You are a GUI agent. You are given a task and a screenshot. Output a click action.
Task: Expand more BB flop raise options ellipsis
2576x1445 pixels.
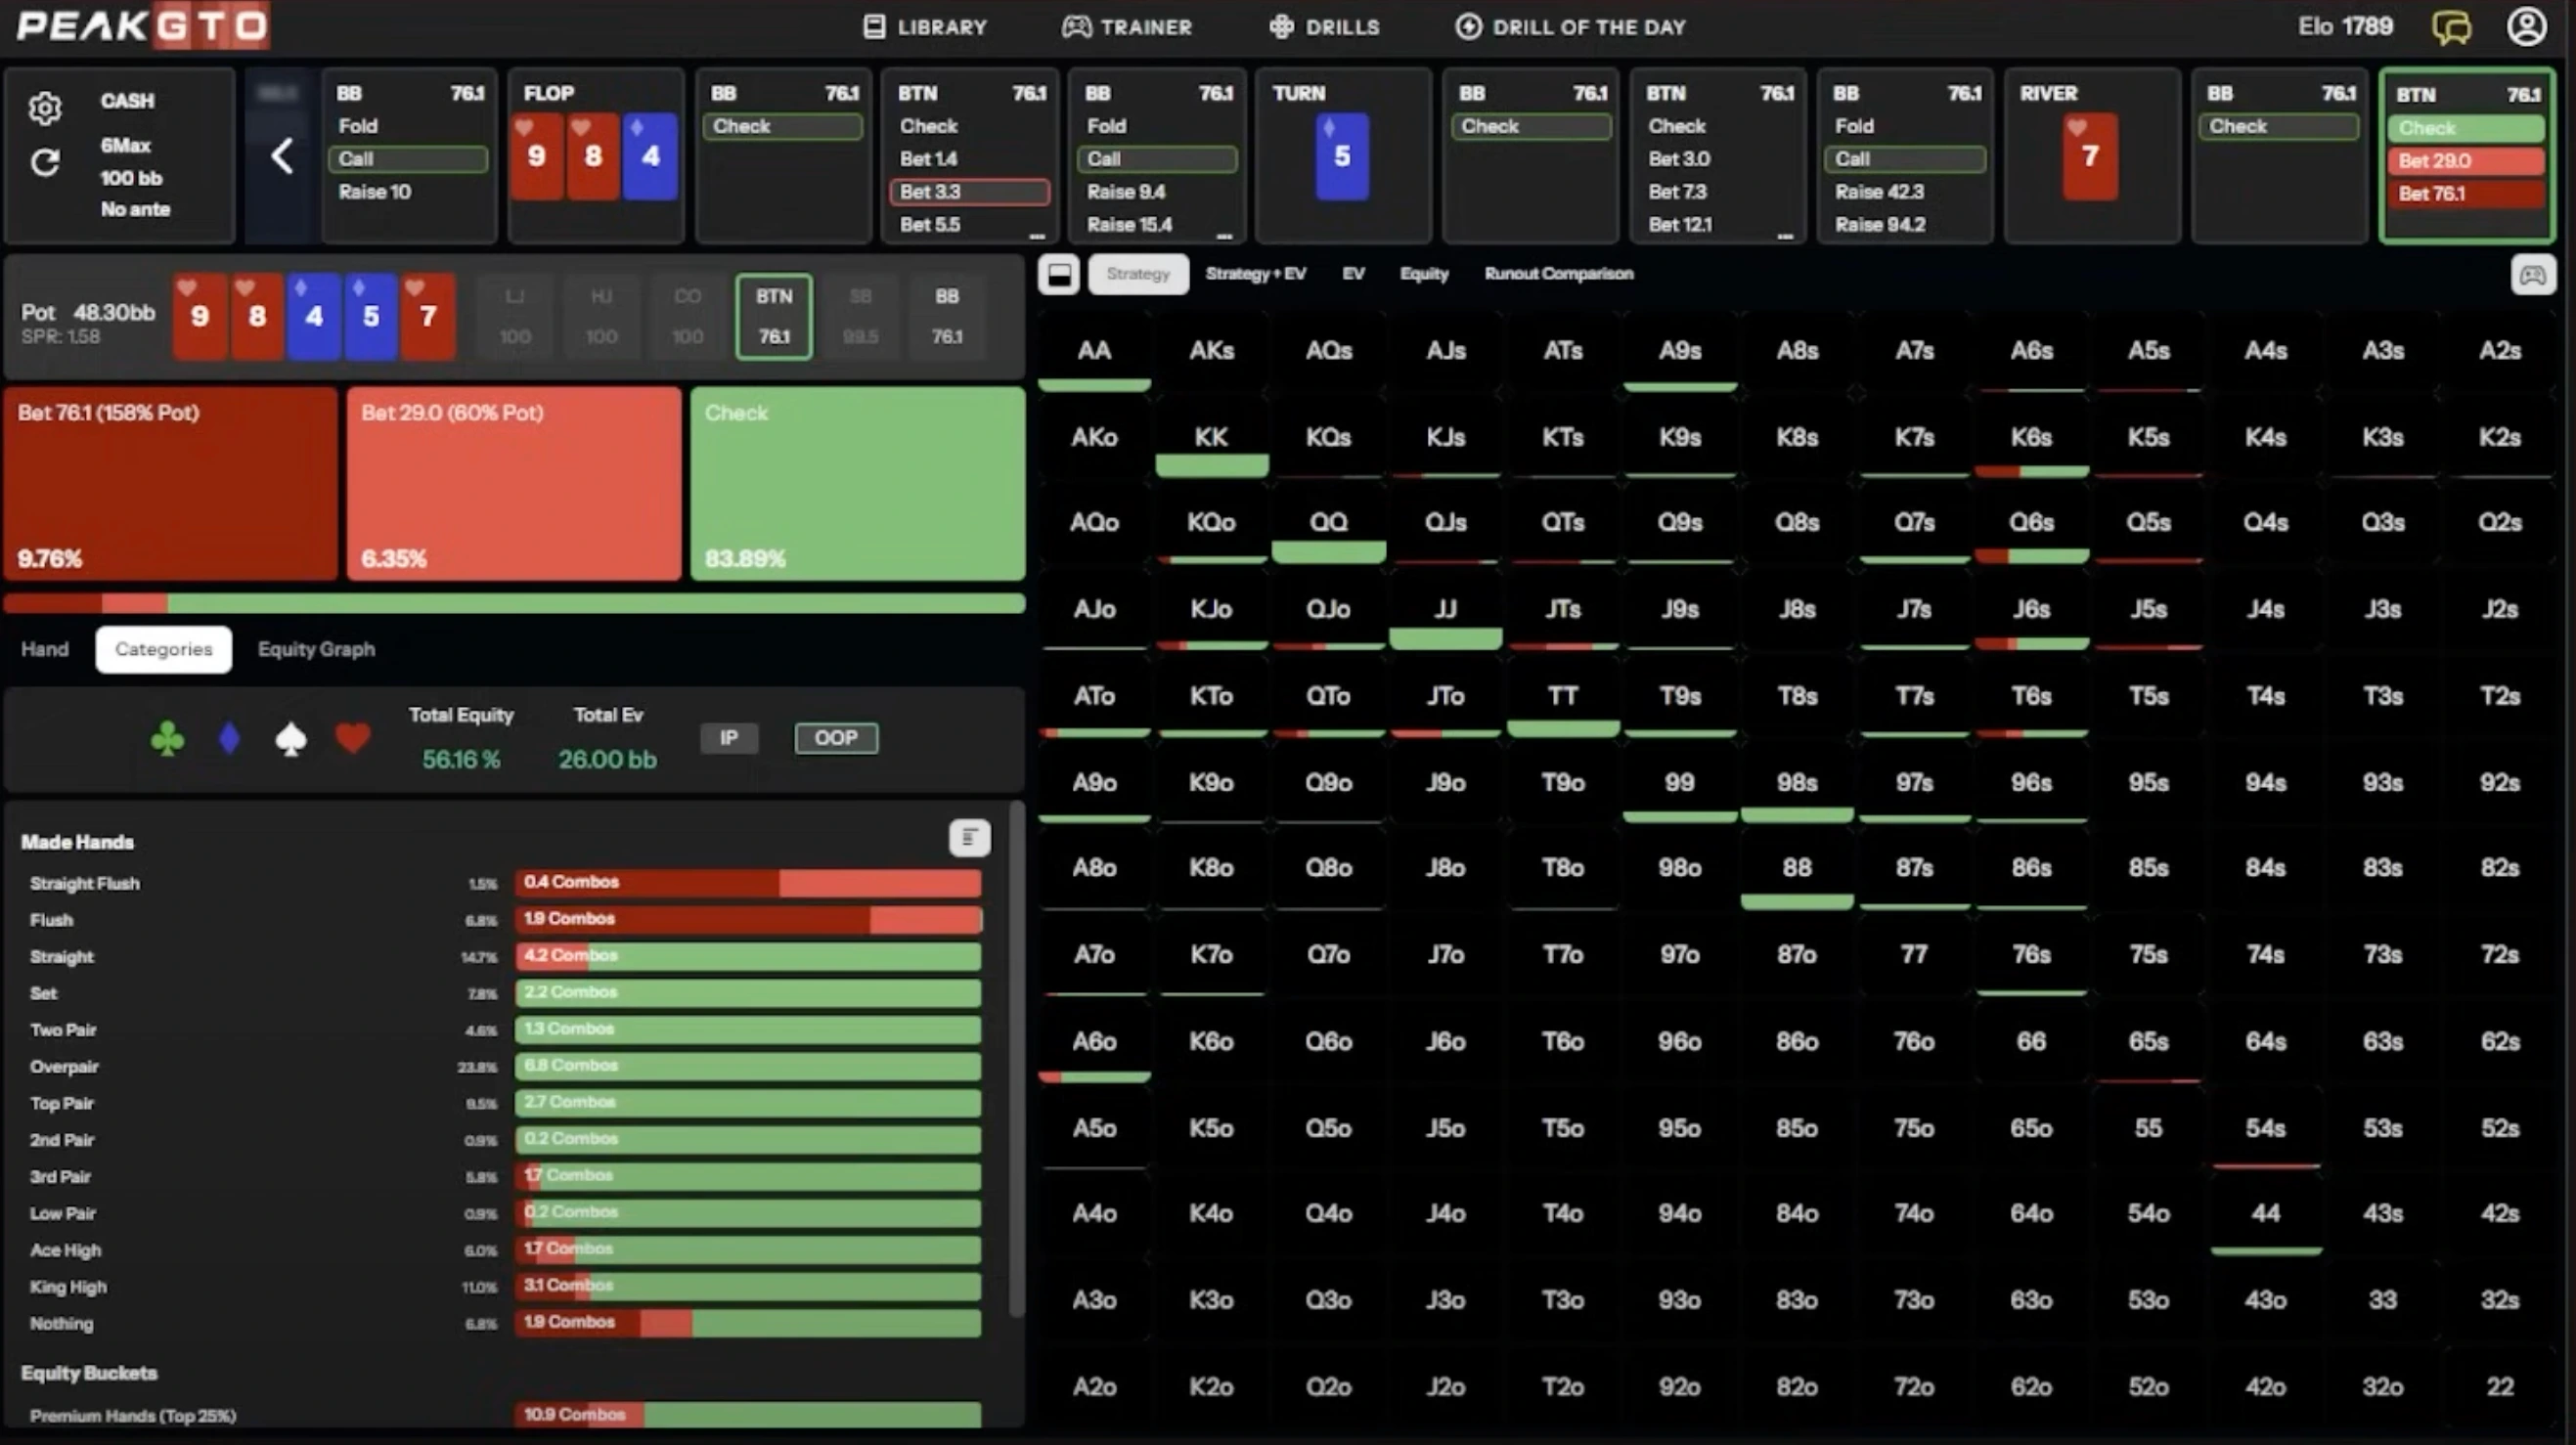[x=1224, y=236]
